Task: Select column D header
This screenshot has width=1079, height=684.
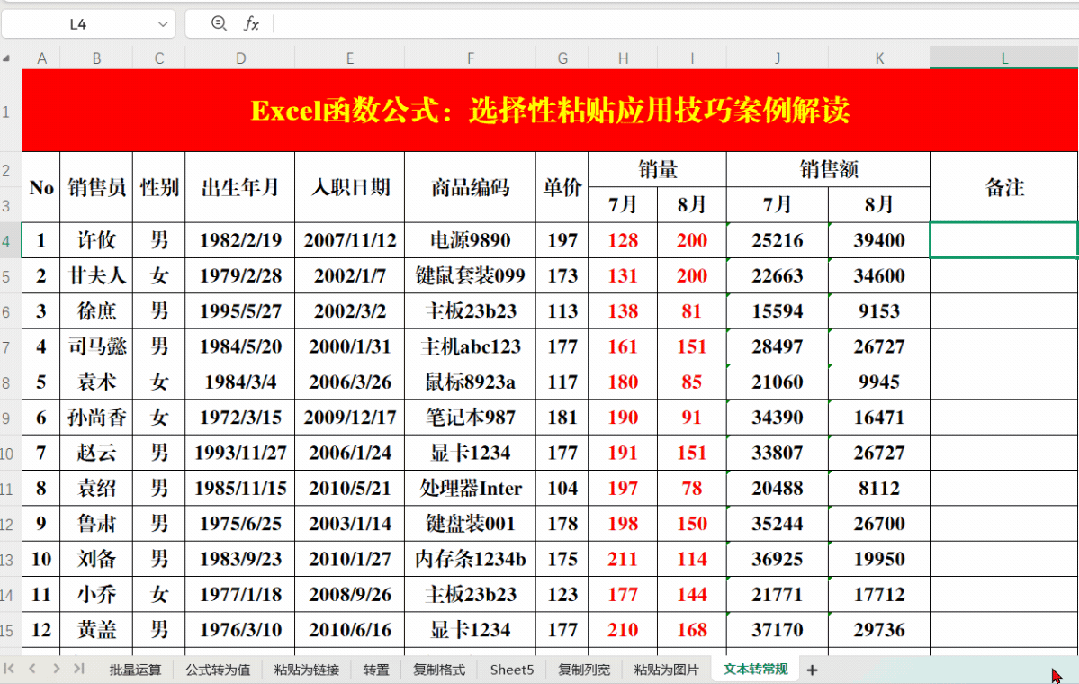Action: tap(240, 59)
